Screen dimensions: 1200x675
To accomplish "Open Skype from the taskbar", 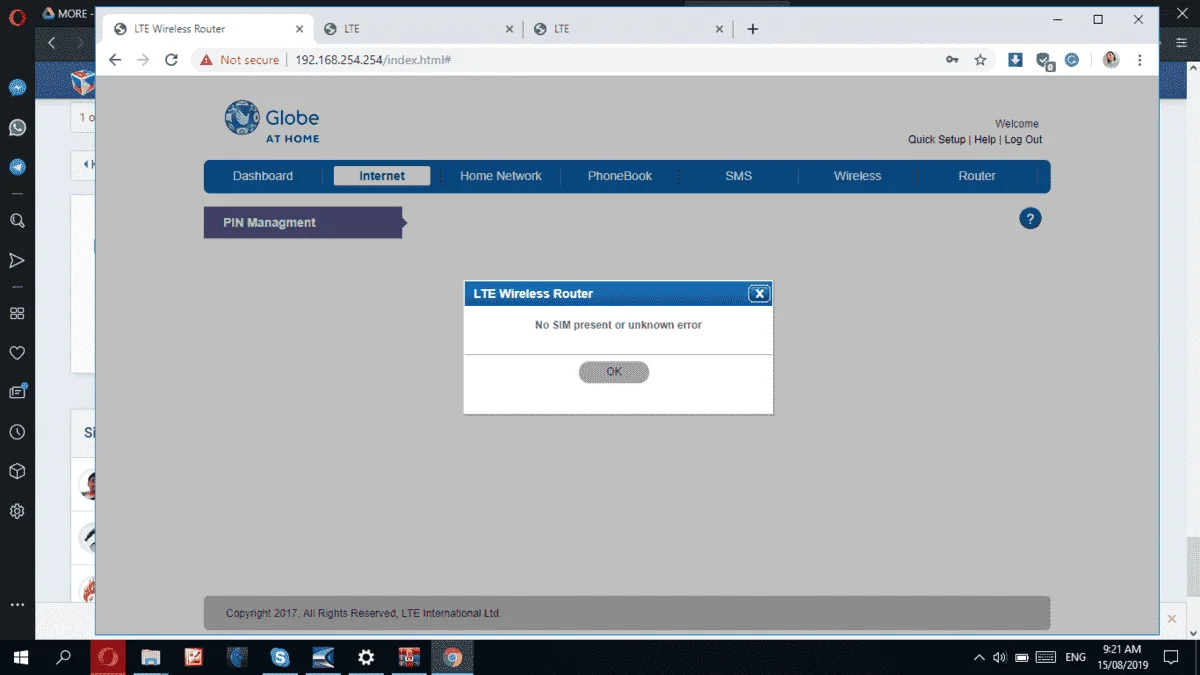I will tap(280, 657).
